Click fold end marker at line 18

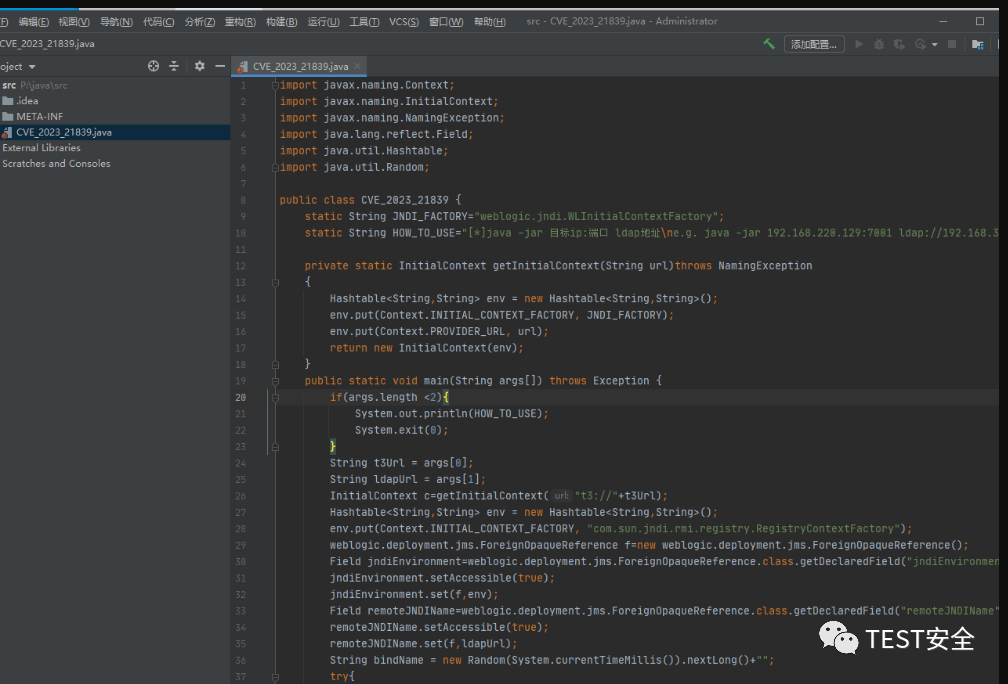click(275, 364)
